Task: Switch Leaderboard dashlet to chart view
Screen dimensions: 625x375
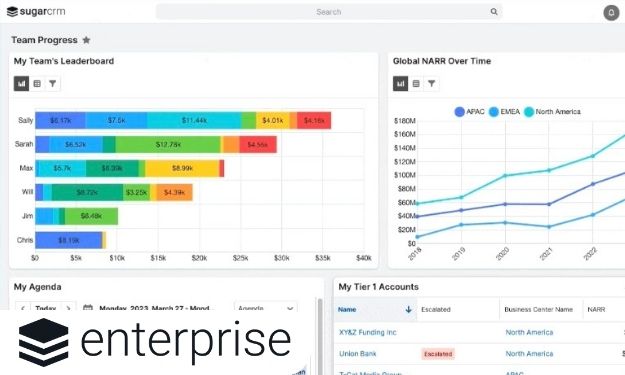Action: tap(22, 84)
